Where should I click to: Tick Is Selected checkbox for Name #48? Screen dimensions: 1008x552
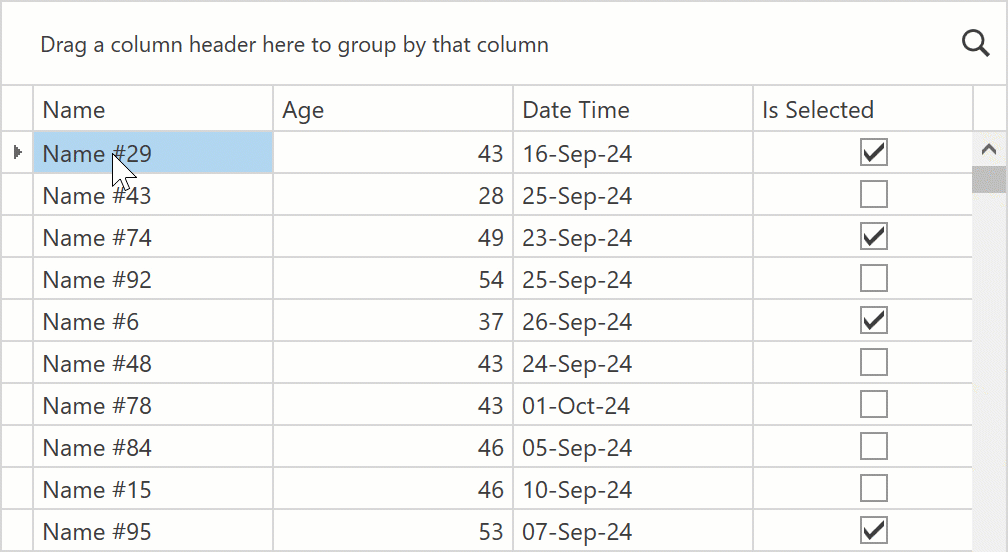(874, 363)
